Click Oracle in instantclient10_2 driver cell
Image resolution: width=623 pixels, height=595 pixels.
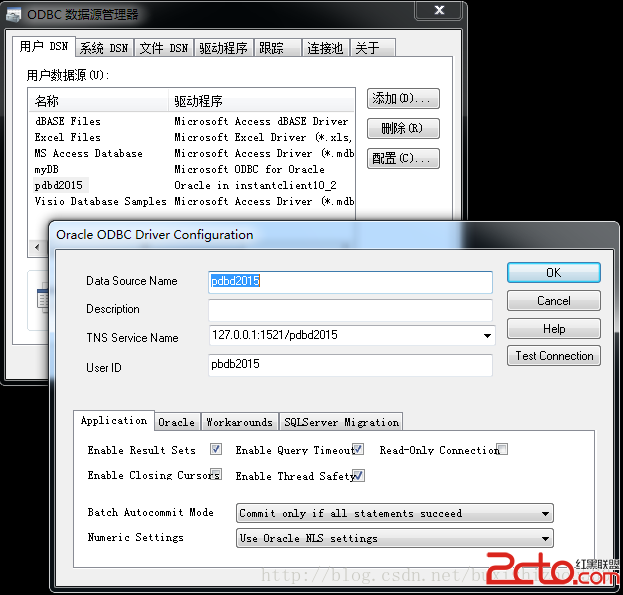point(255,185)
